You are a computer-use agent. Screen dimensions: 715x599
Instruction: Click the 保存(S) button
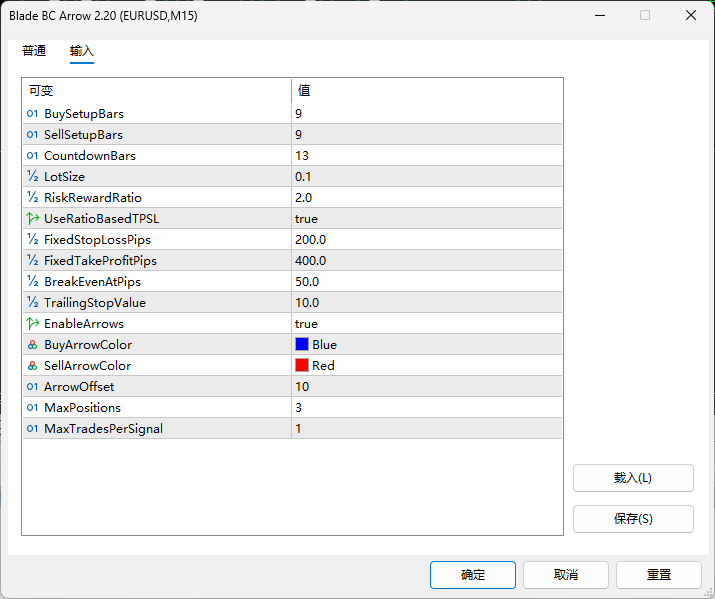633,519
